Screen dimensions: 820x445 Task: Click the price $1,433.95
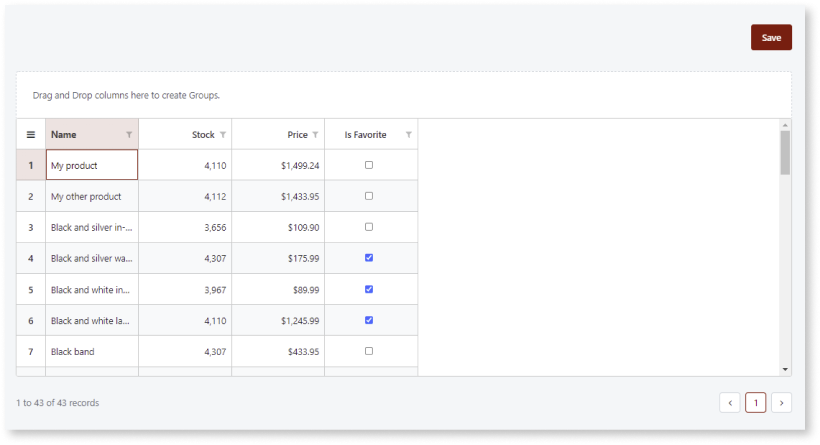tap(300, 197)
